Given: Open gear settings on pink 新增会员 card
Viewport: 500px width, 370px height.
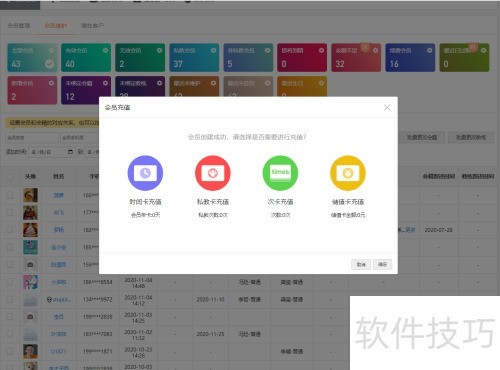Looking at the screenshot, I should pos(51,83).
